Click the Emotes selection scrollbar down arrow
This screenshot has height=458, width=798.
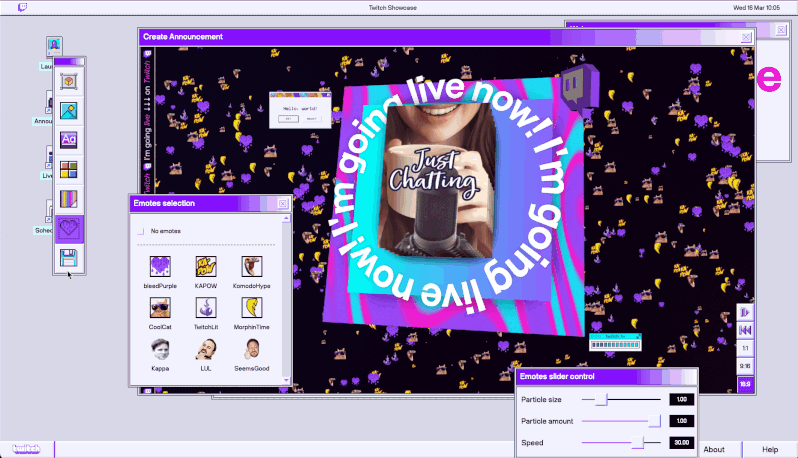[x=286, y=380]
